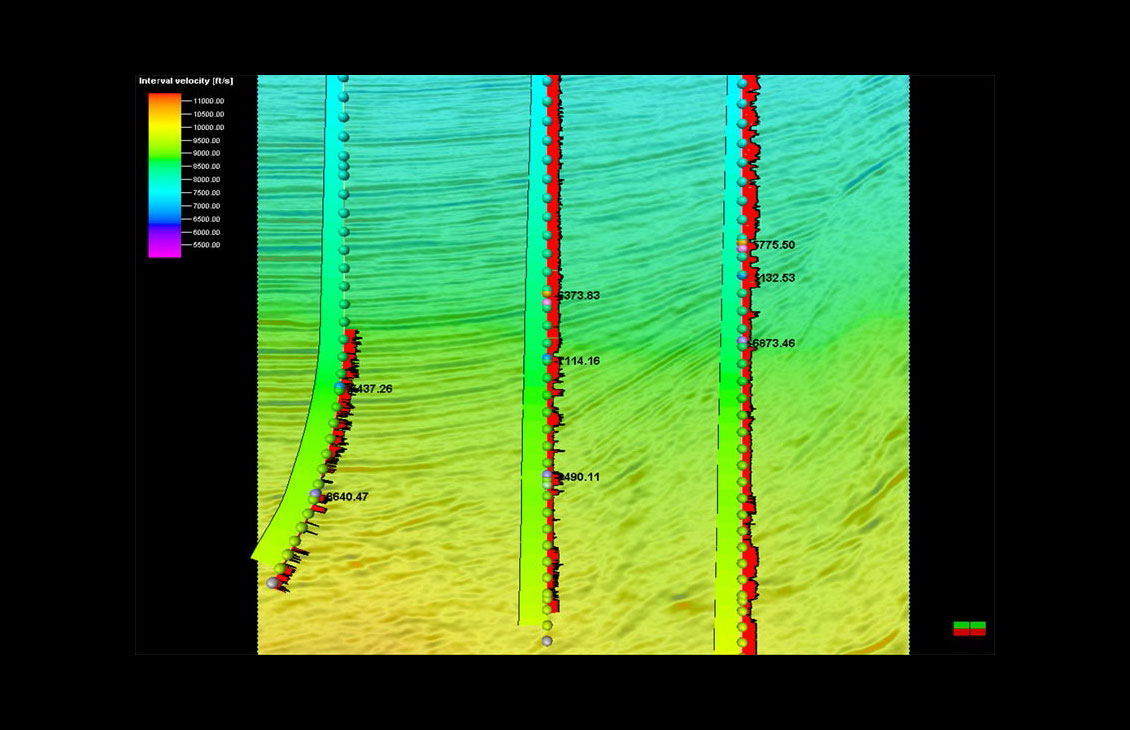Image resolution: width=1130 pixels, height=730 pixels.
Task: Pick the pink marker on the middle well
Action: point(547,302)
